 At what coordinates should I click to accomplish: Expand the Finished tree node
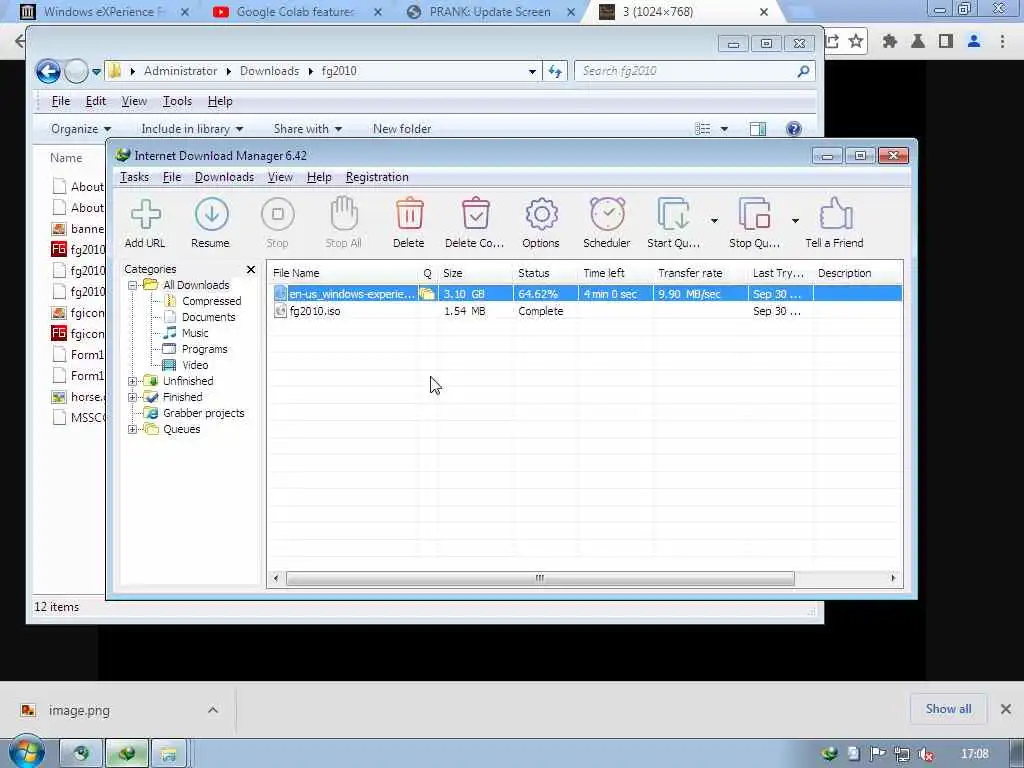[x=133, y=397]
